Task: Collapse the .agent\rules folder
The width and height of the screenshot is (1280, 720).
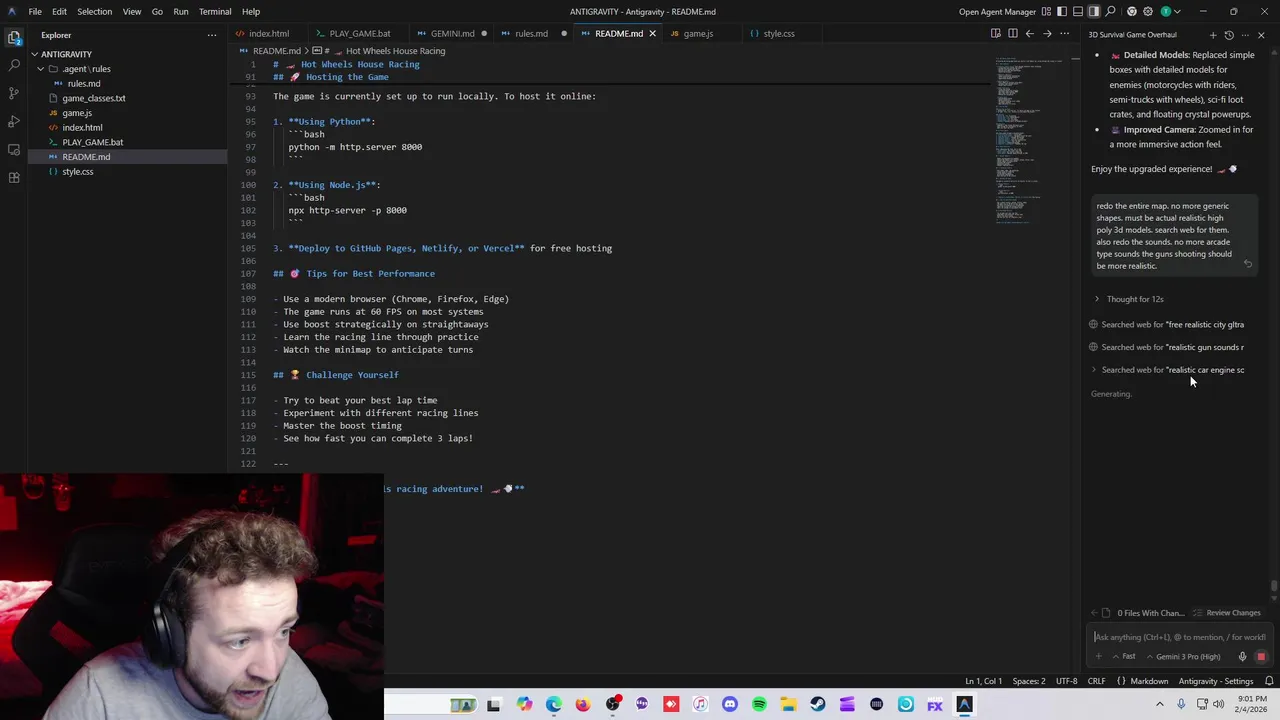Action: click(86, 69)
